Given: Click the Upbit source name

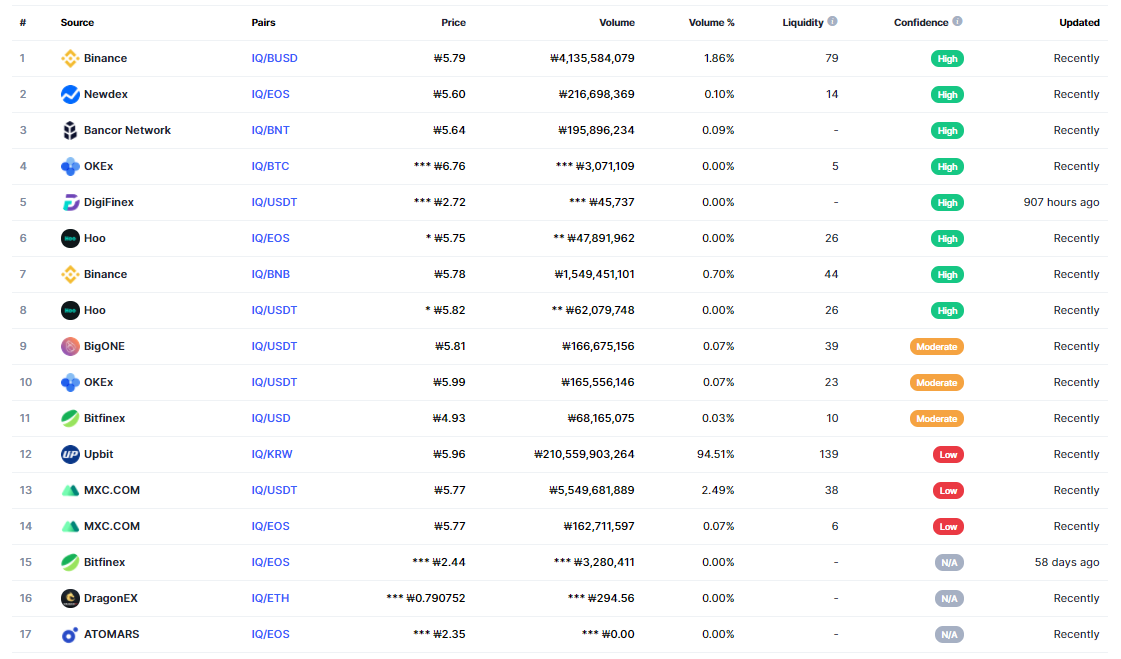Looking at the screenshot, I should pyautogui.click(x=99, y=455).
